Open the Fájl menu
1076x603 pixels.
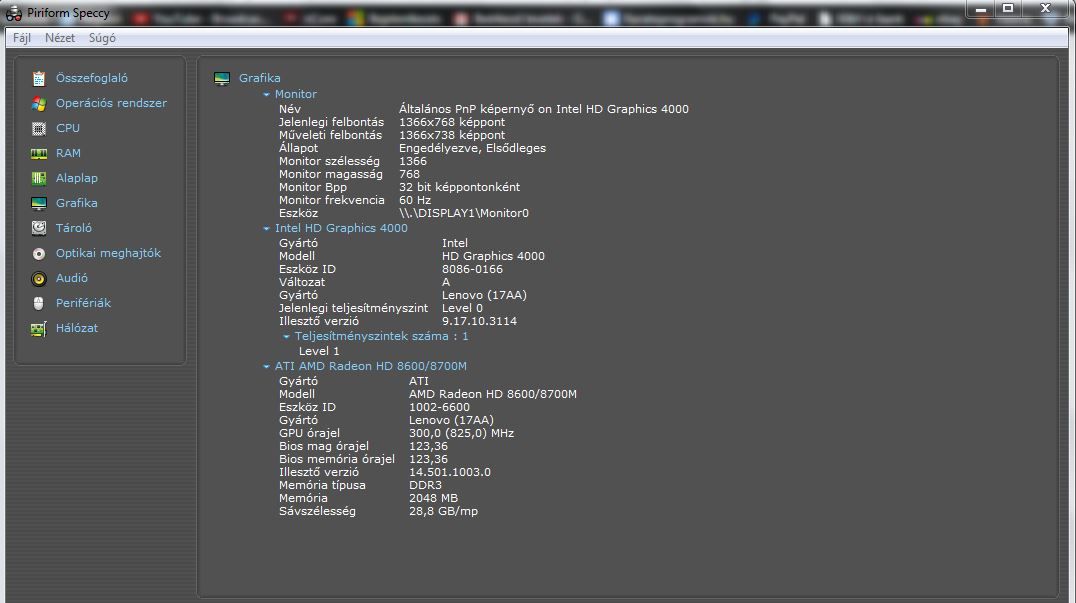tap(22, 38)
